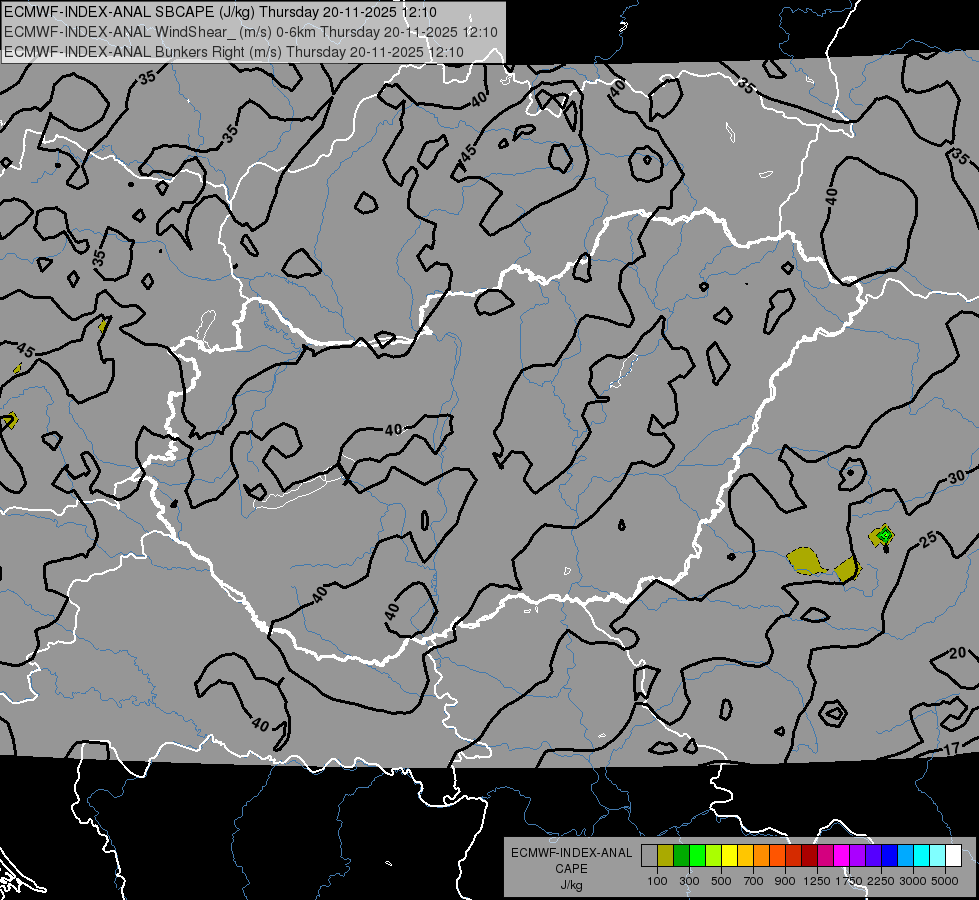Click the purple swatch above 1750
Screen dimensions: 979x900
point(858,856)
